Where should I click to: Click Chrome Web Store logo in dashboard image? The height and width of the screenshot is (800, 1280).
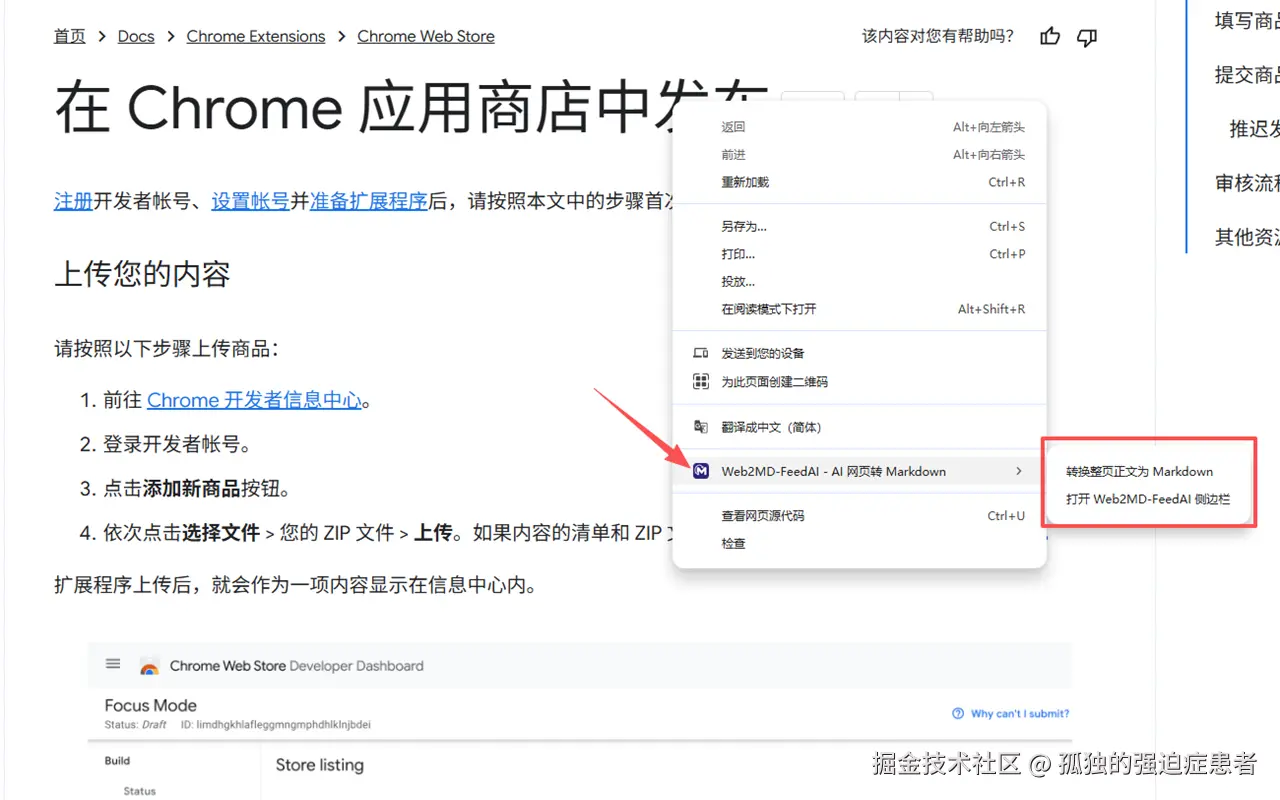point(149,667)
